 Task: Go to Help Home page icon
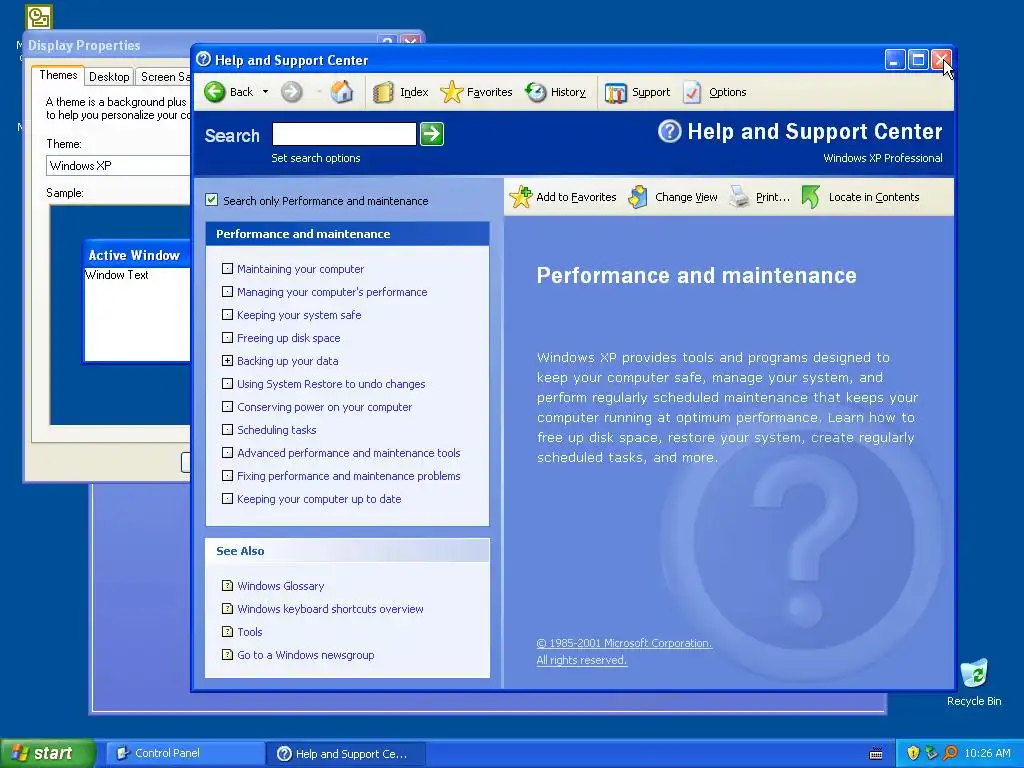point(342,92)
